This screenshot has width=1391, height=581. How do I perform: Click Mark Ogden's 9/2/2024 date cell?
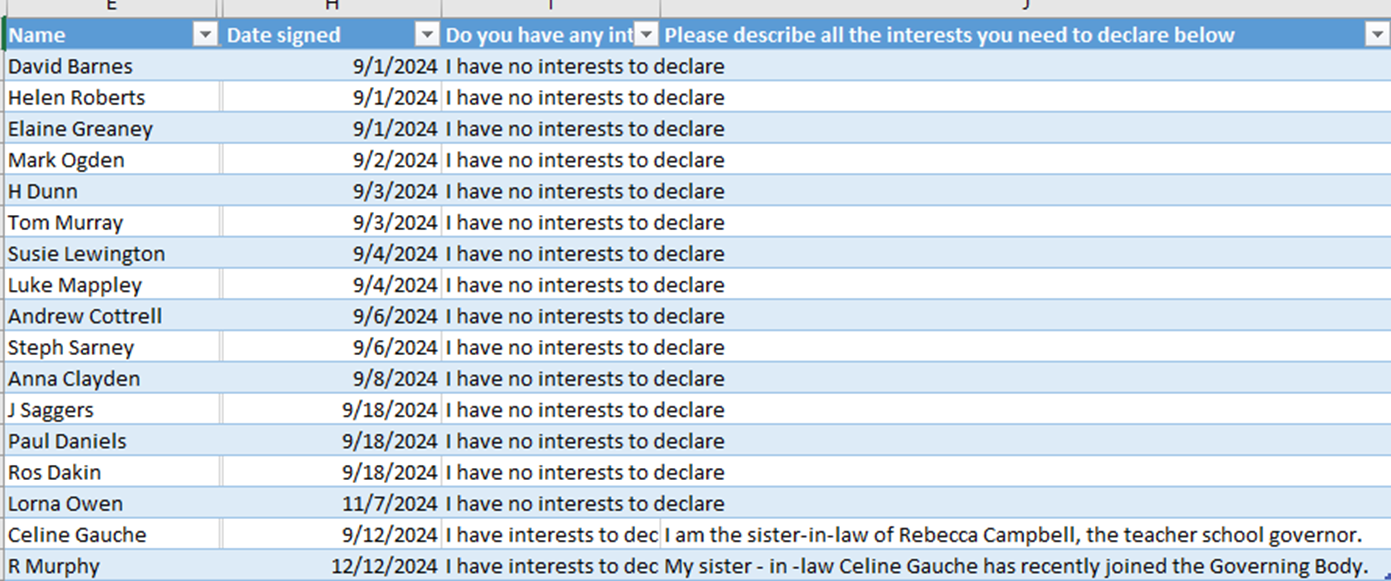click(331, 160)
